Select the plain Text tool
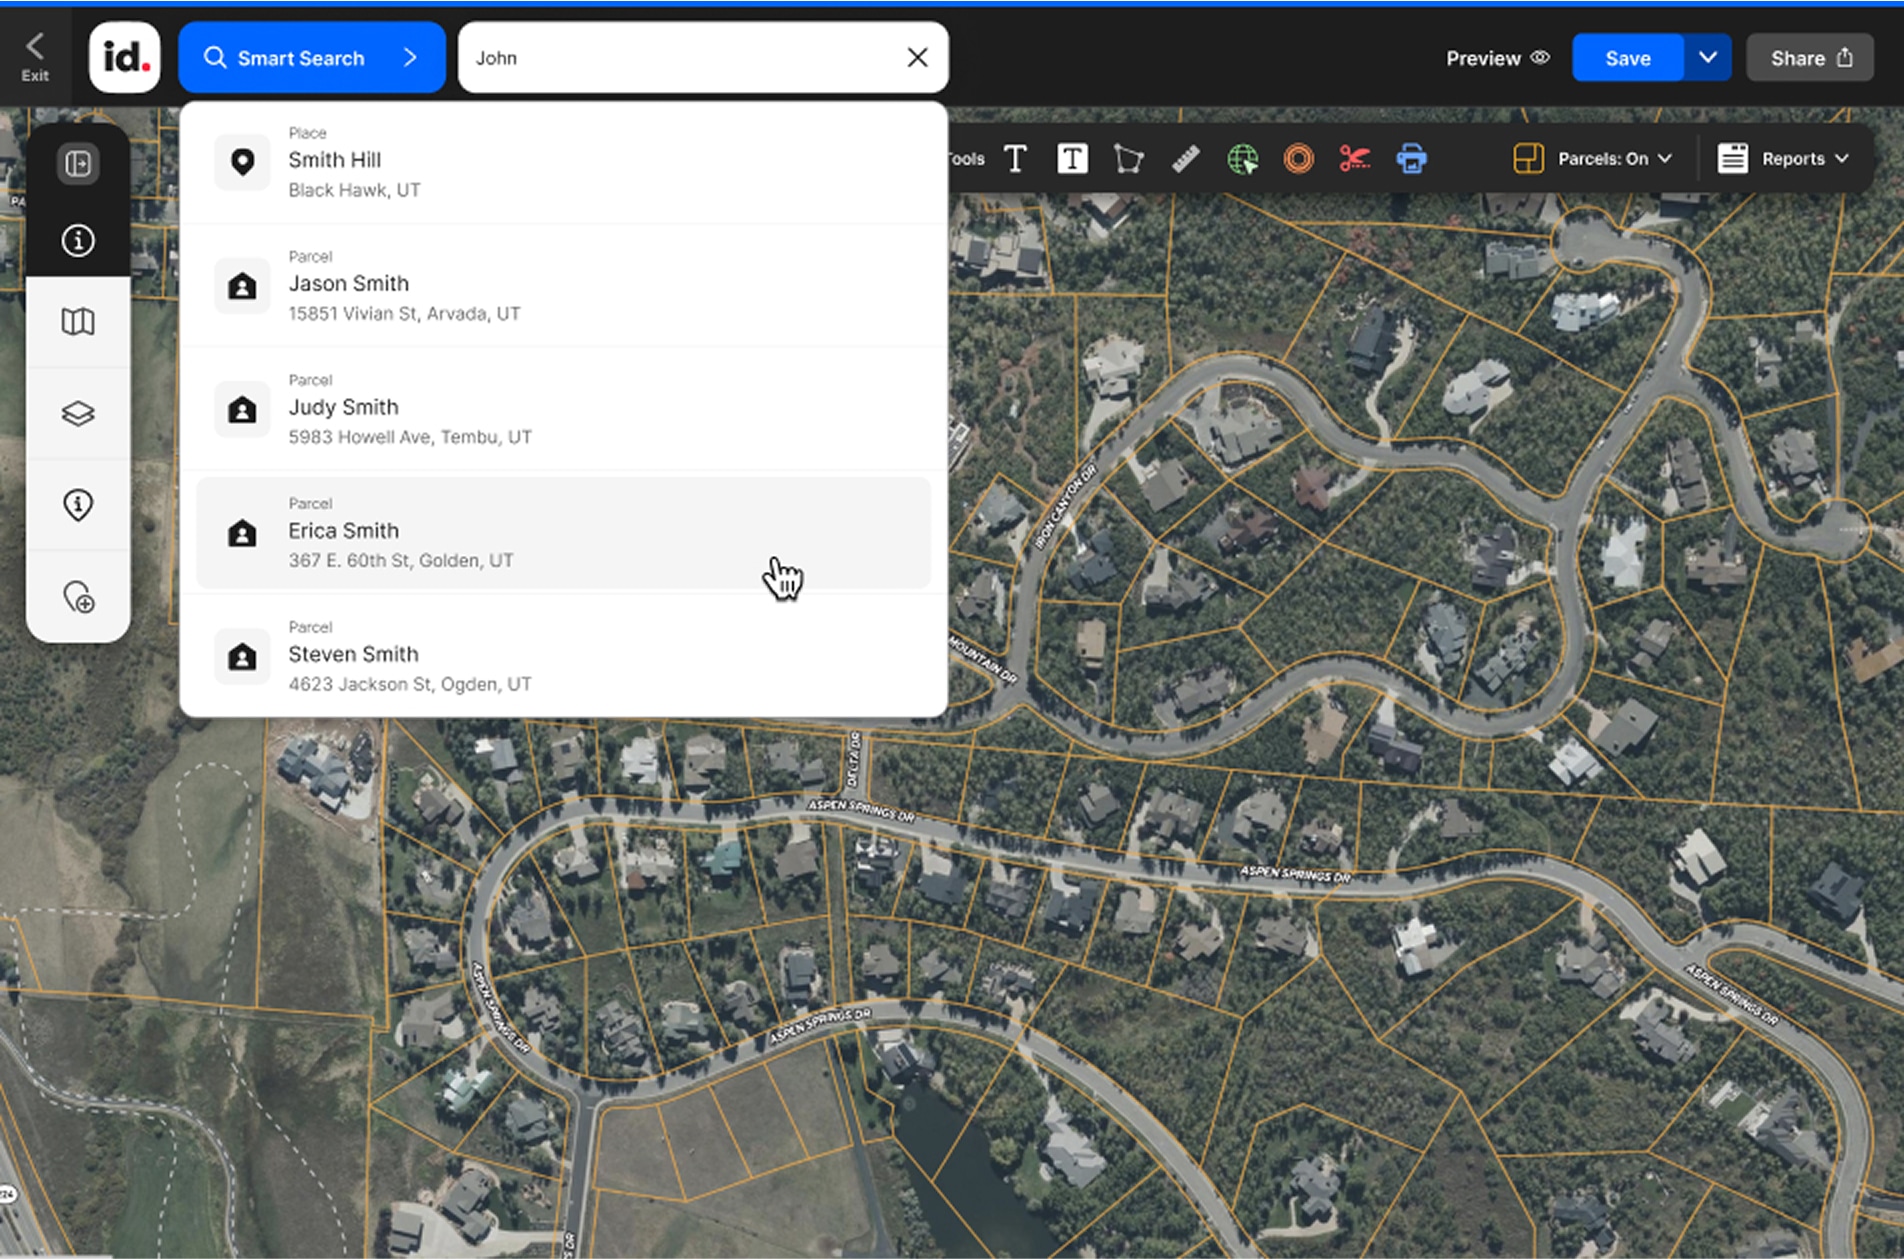 pyautogui.click(x=1015, y=158)
